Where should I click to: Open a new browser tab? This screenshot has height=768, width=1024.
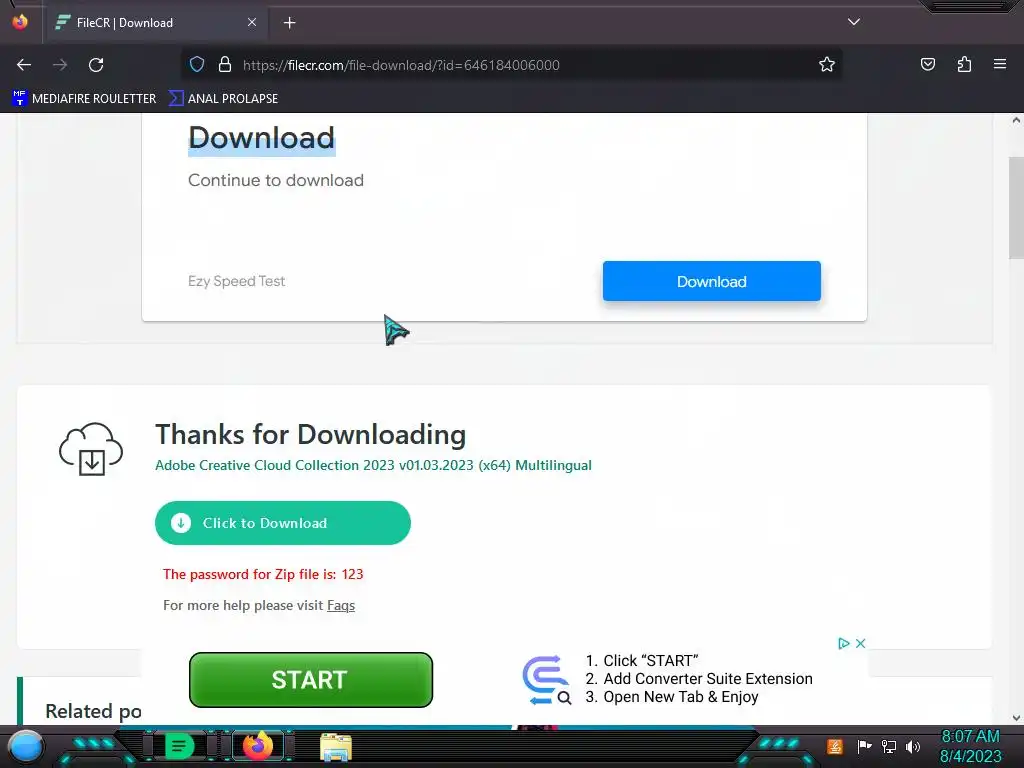290,23
